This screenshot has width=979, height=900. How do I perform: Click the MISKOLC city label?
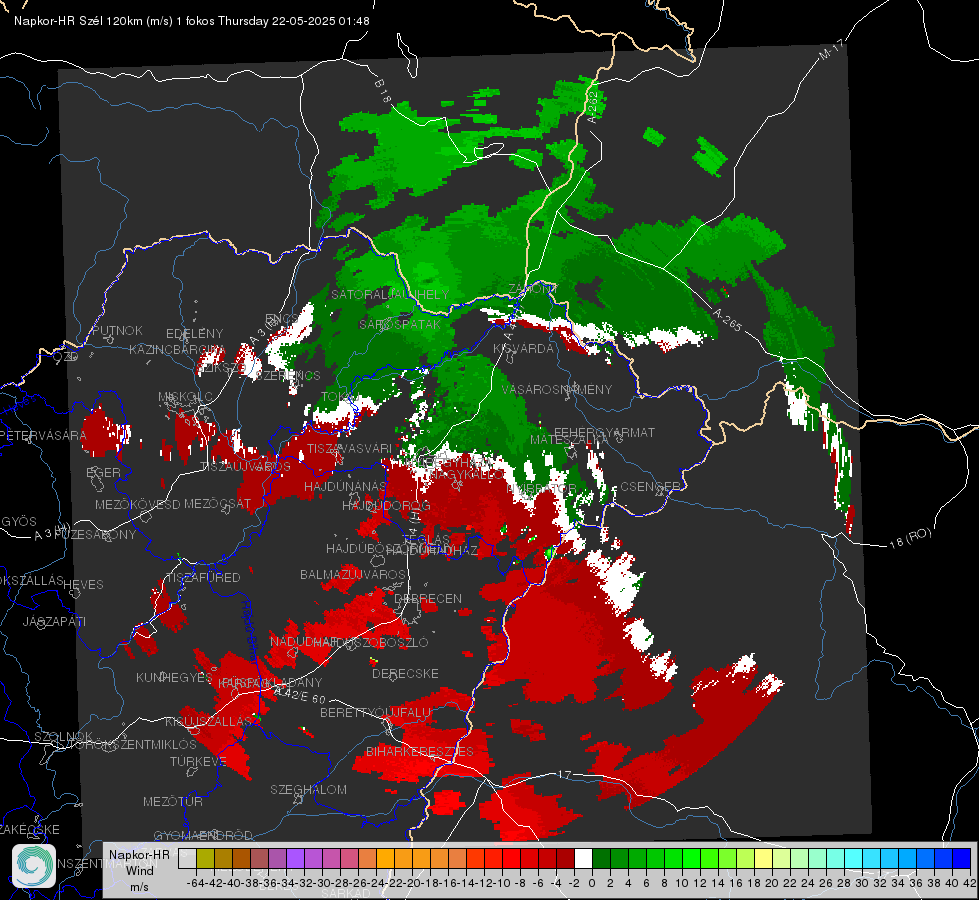185,397
